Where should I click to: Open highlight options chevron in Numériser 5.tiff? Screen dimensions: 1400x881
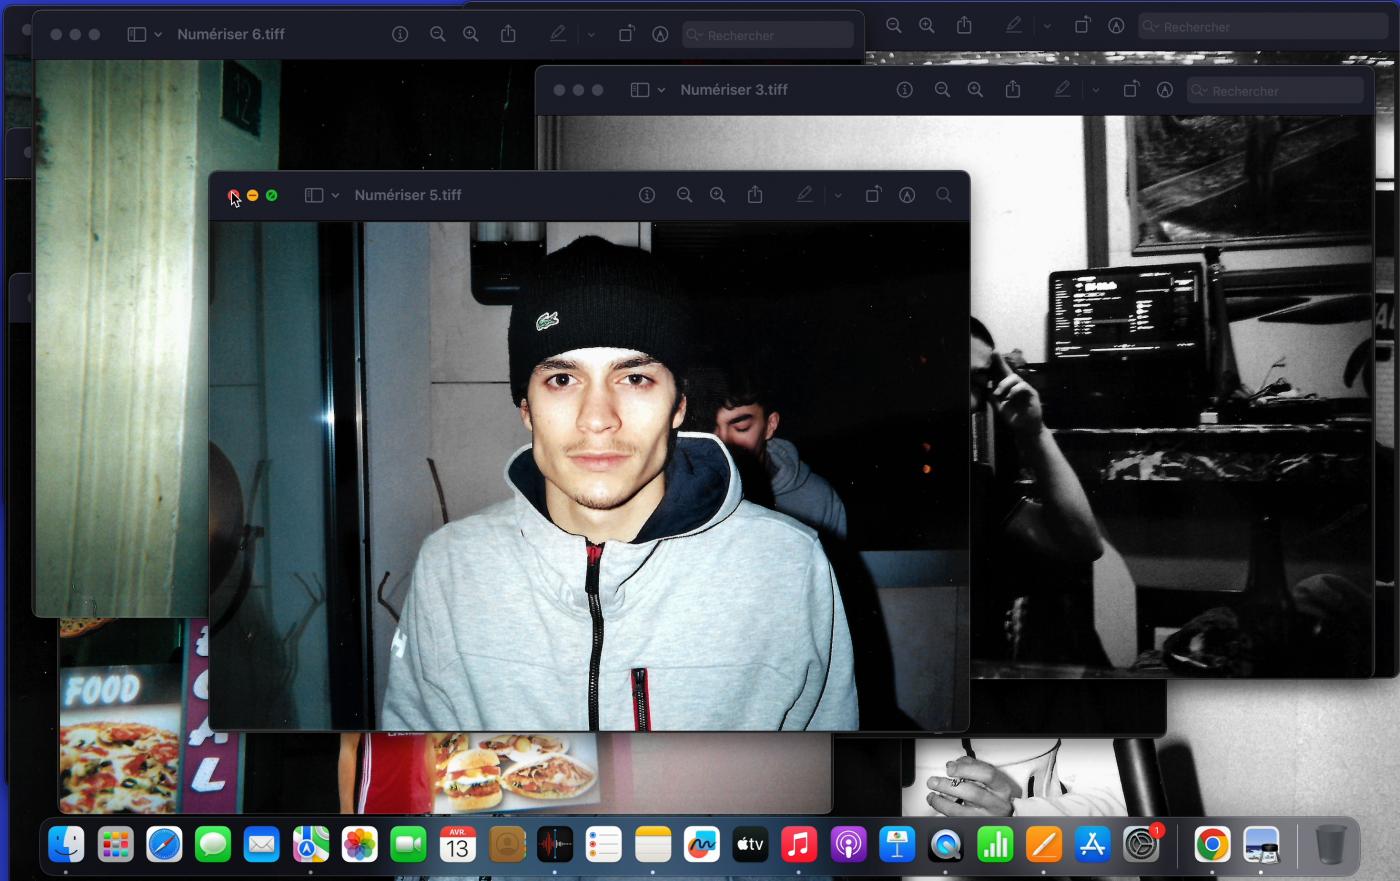838,195
